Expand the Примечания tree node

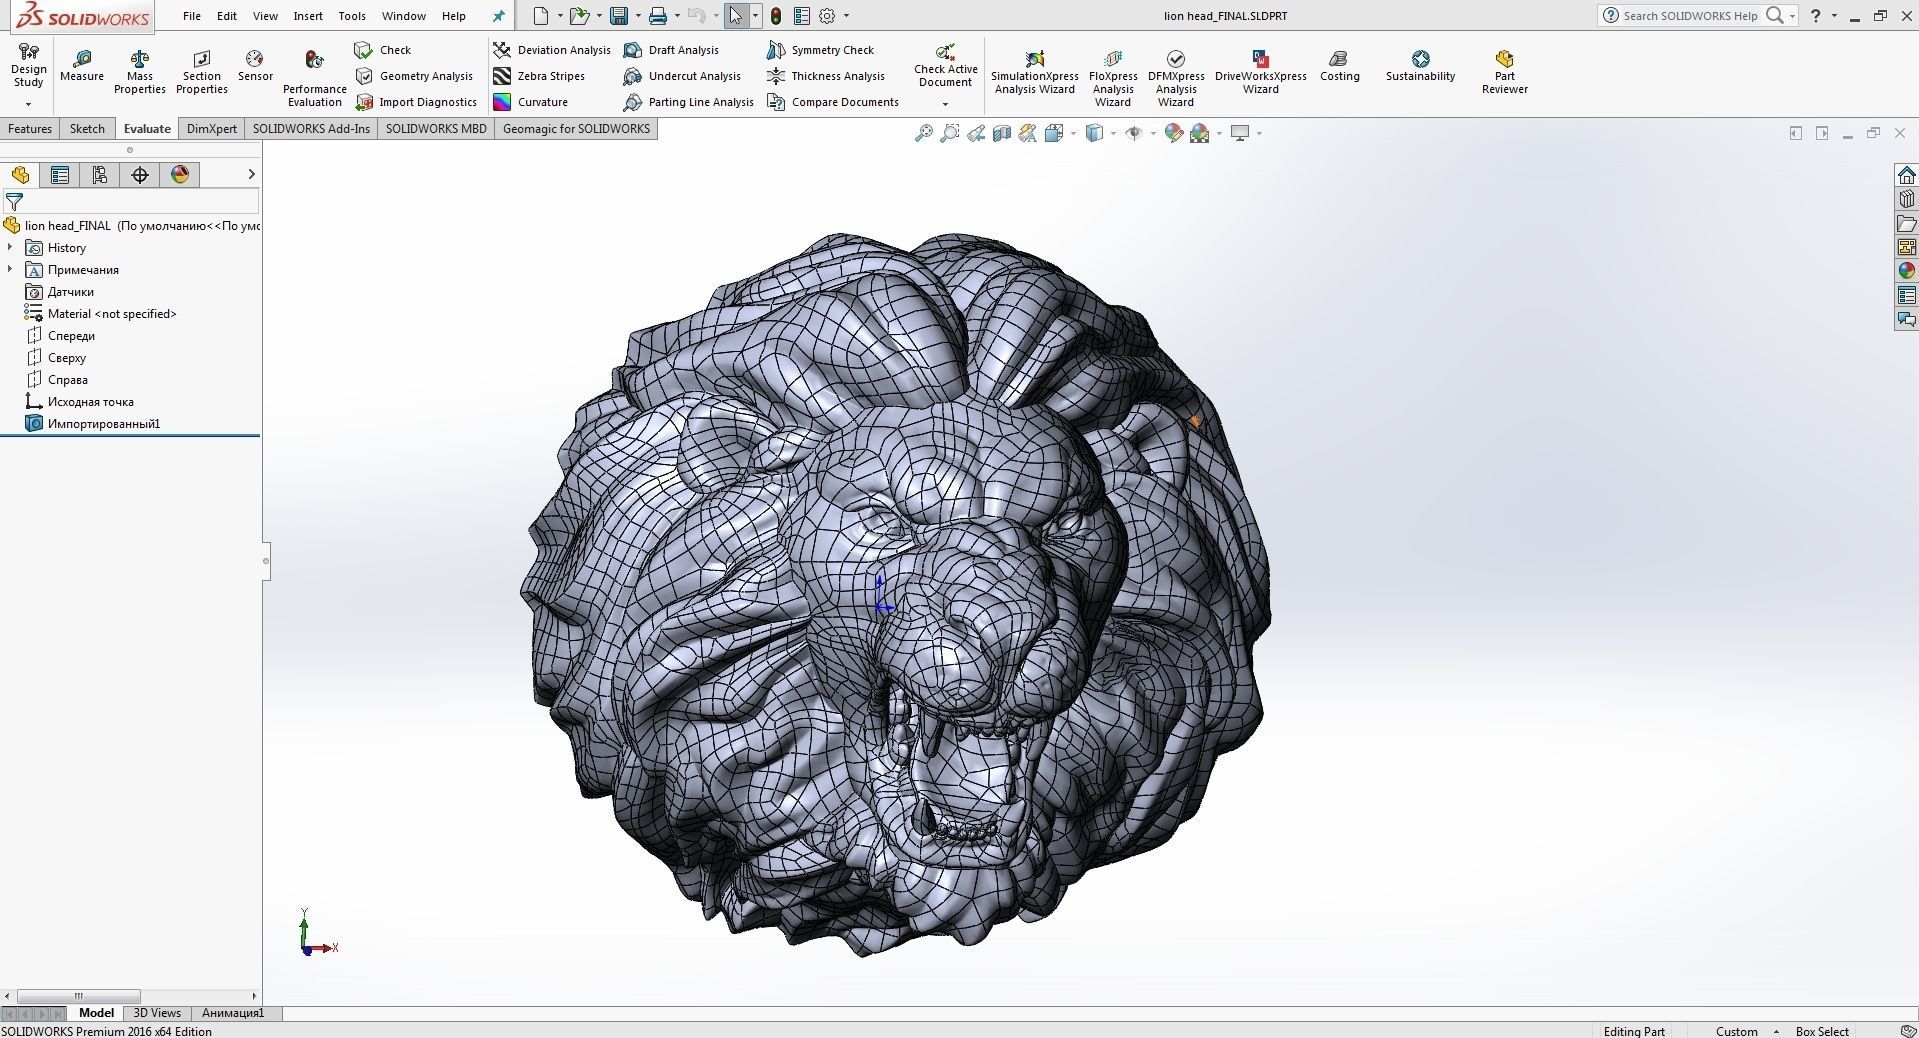10,269
